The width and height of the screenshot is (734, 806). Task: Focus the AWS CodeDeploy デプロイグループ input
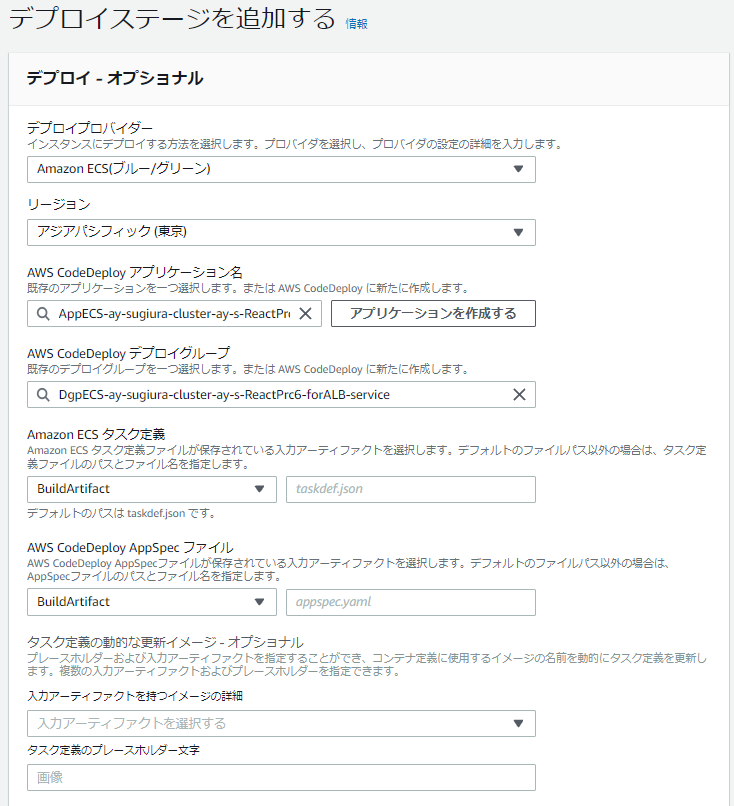281,395
